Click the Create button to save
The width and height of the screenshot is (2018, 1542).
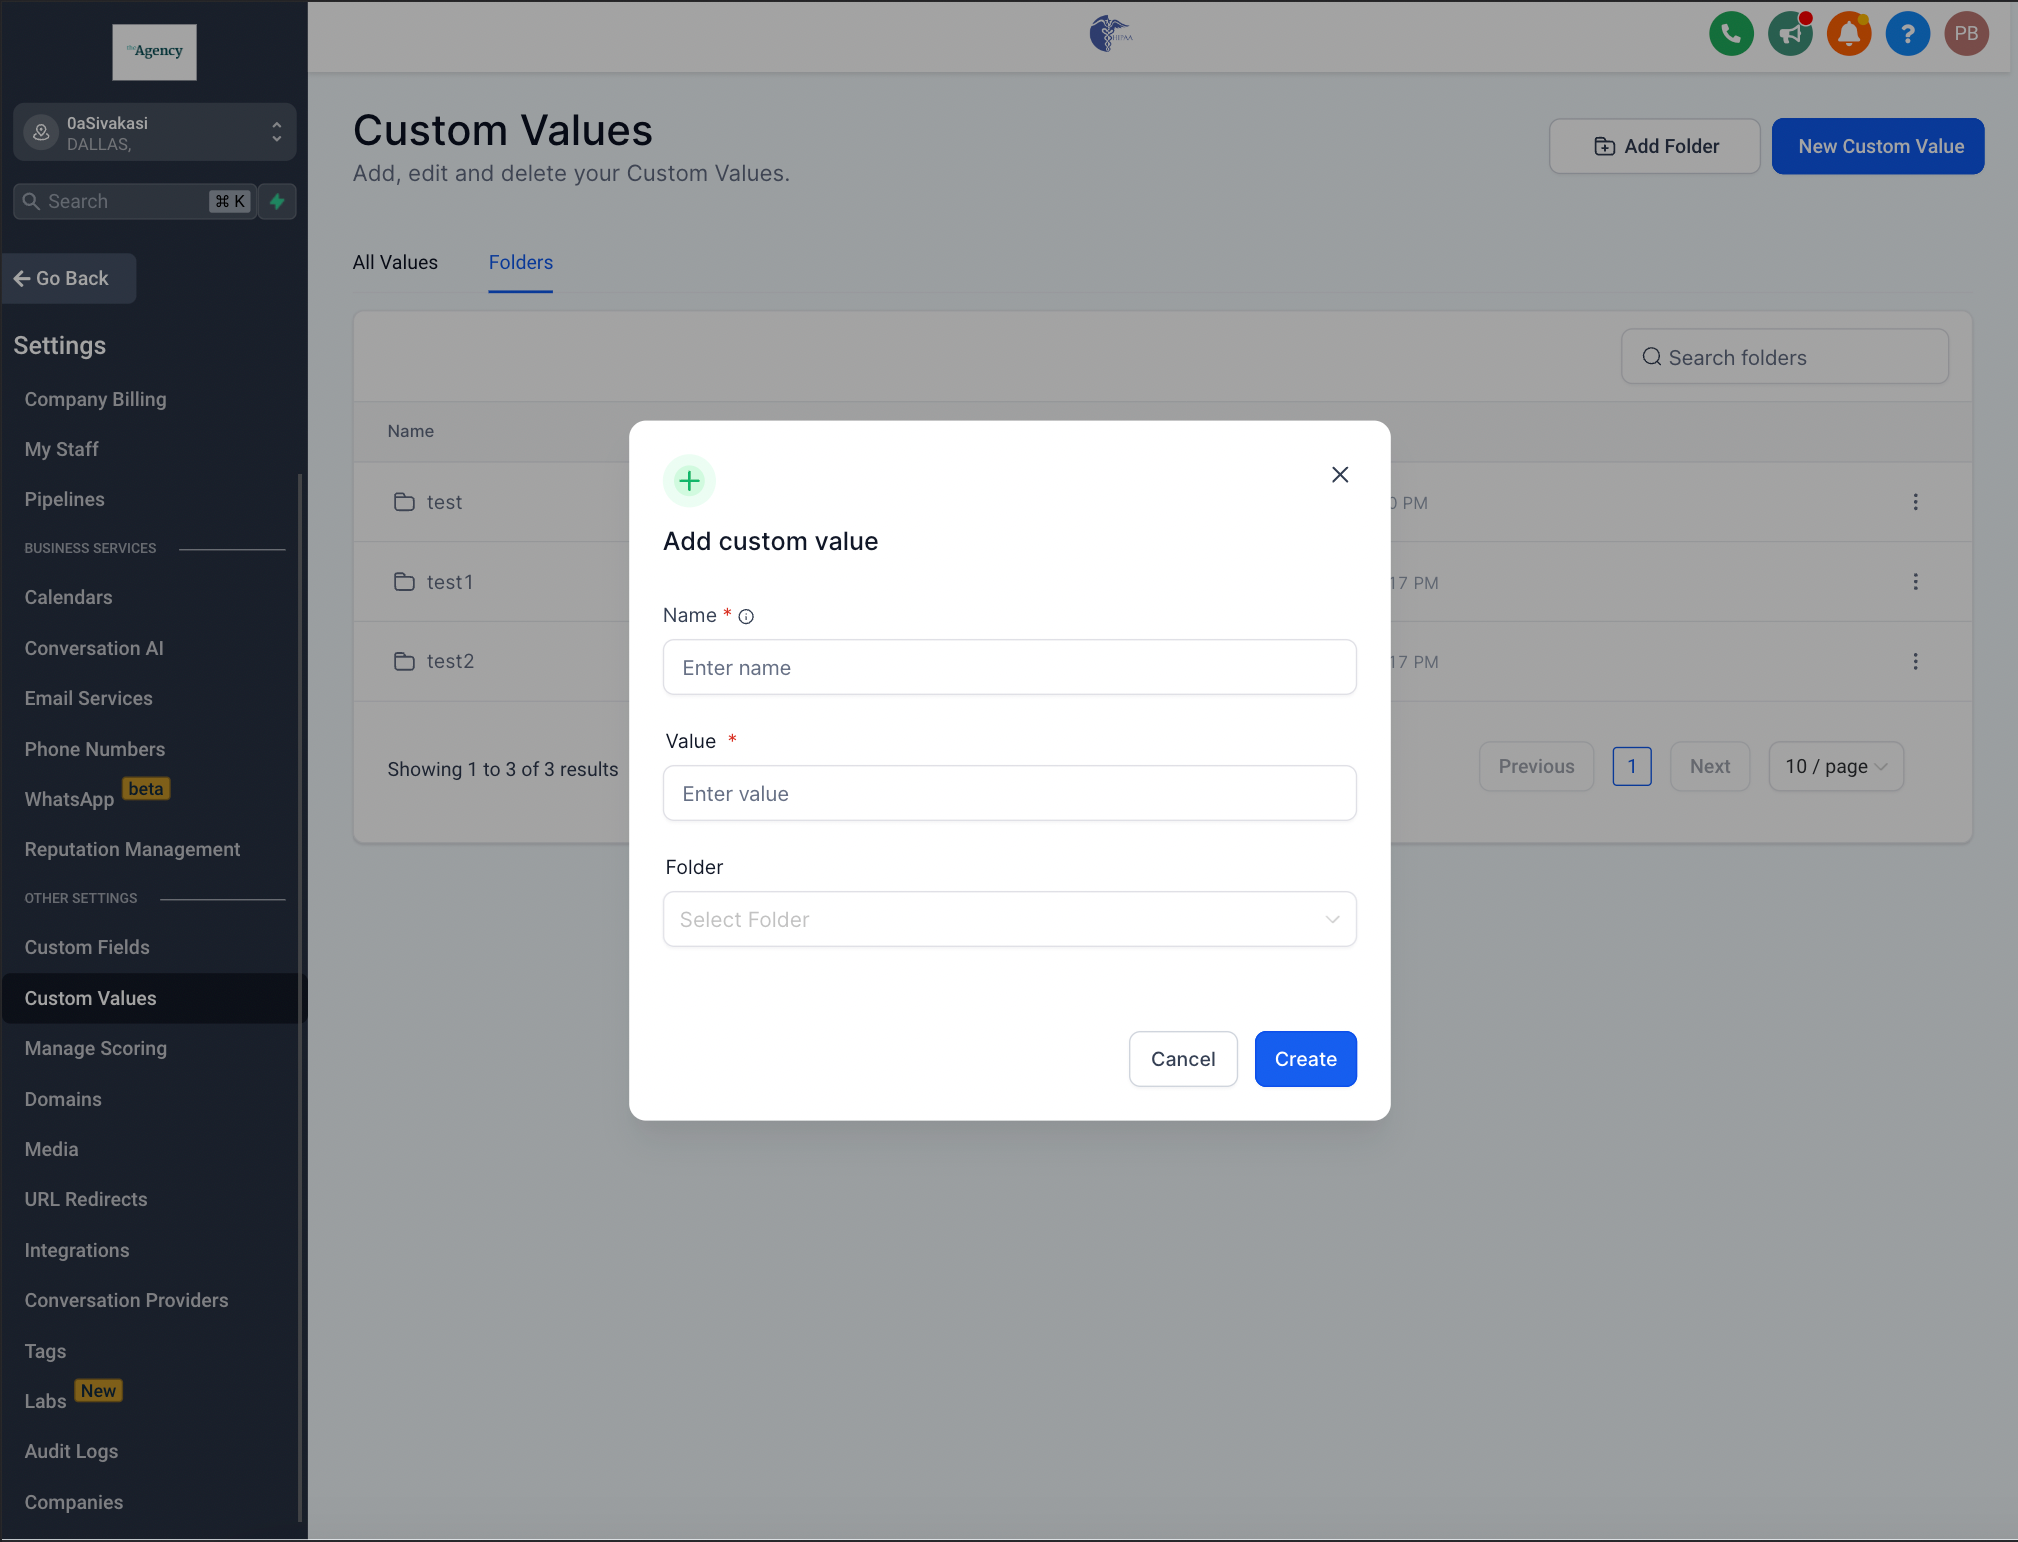click(x=1305, y=1058)
